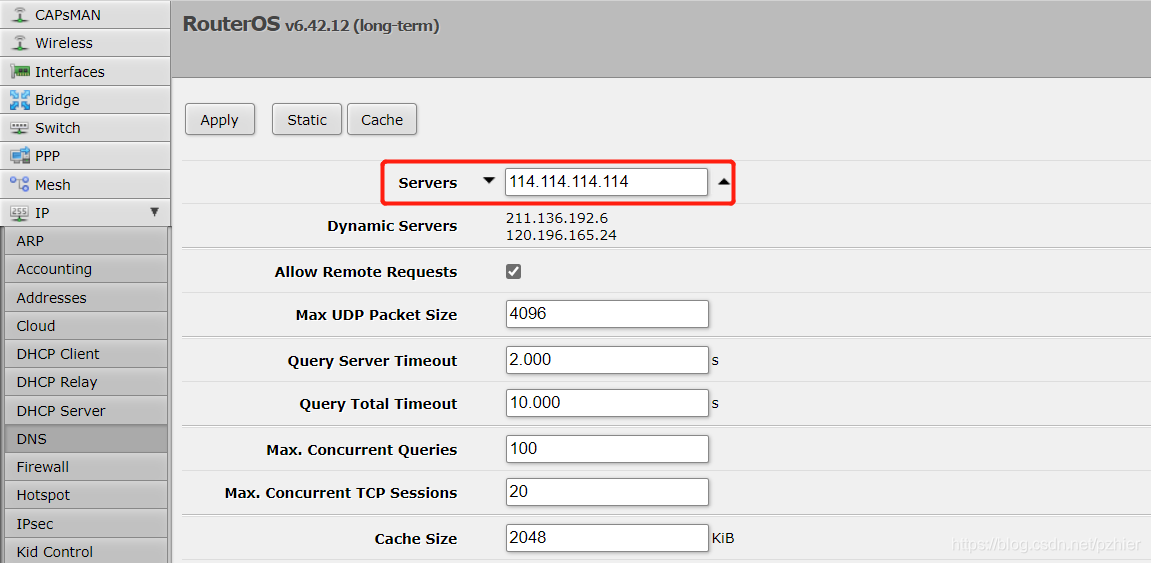Open the Wireless menu
Image resolution: width=1151 pixels, height=563 pixels.
(x=85, y=43)
